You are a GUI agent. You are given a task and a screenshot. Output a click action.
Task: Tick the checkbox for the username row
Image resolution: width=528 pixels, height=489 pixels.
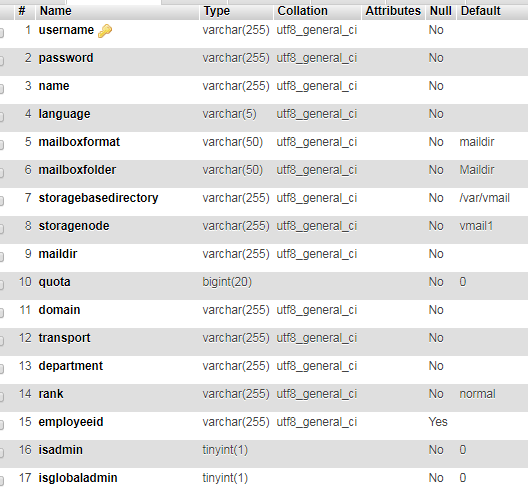click(1, 33)
